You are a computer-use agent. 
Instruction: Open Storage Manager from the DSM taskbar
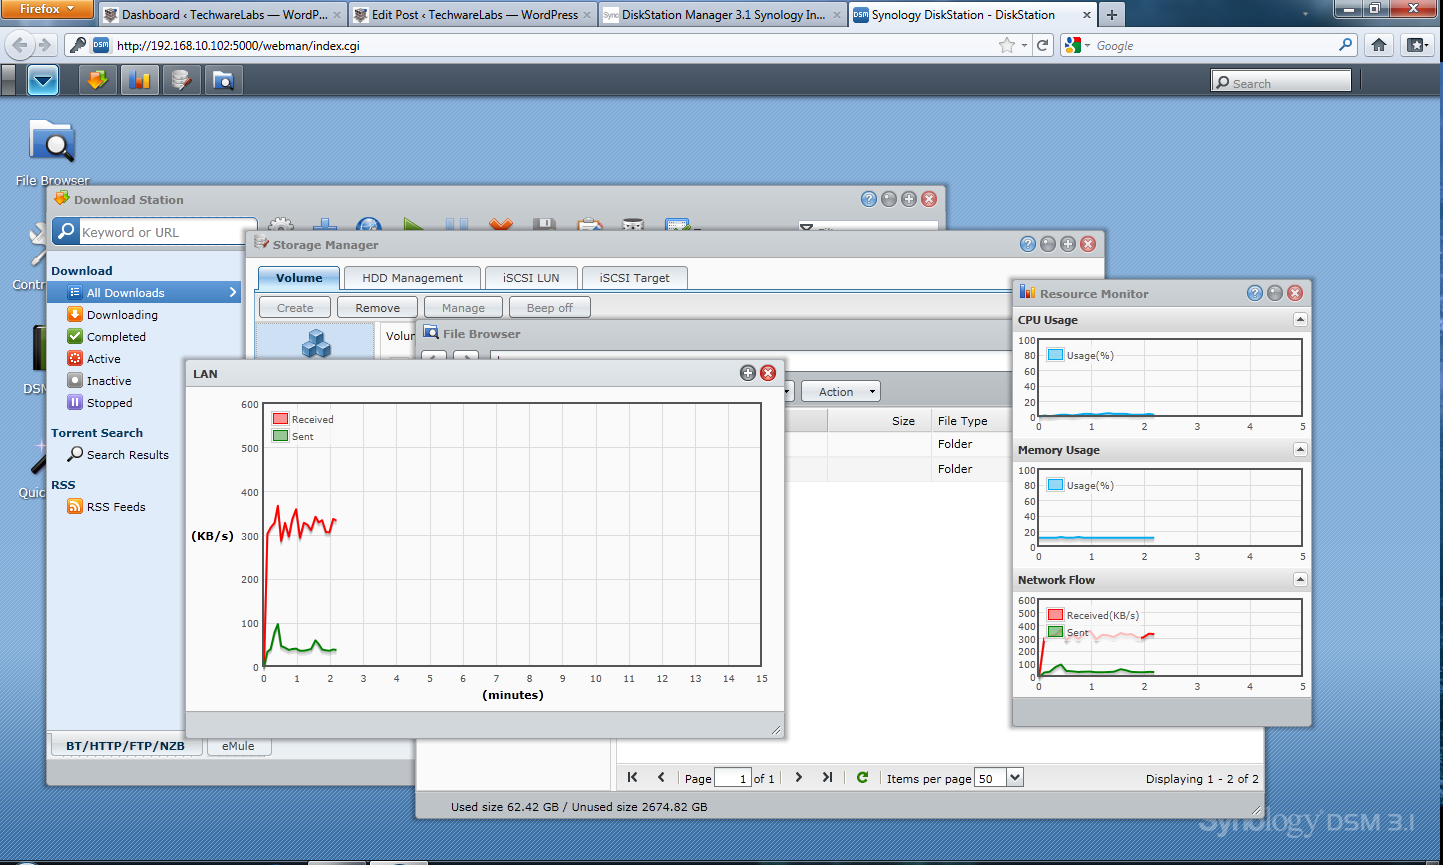point(181,80)
